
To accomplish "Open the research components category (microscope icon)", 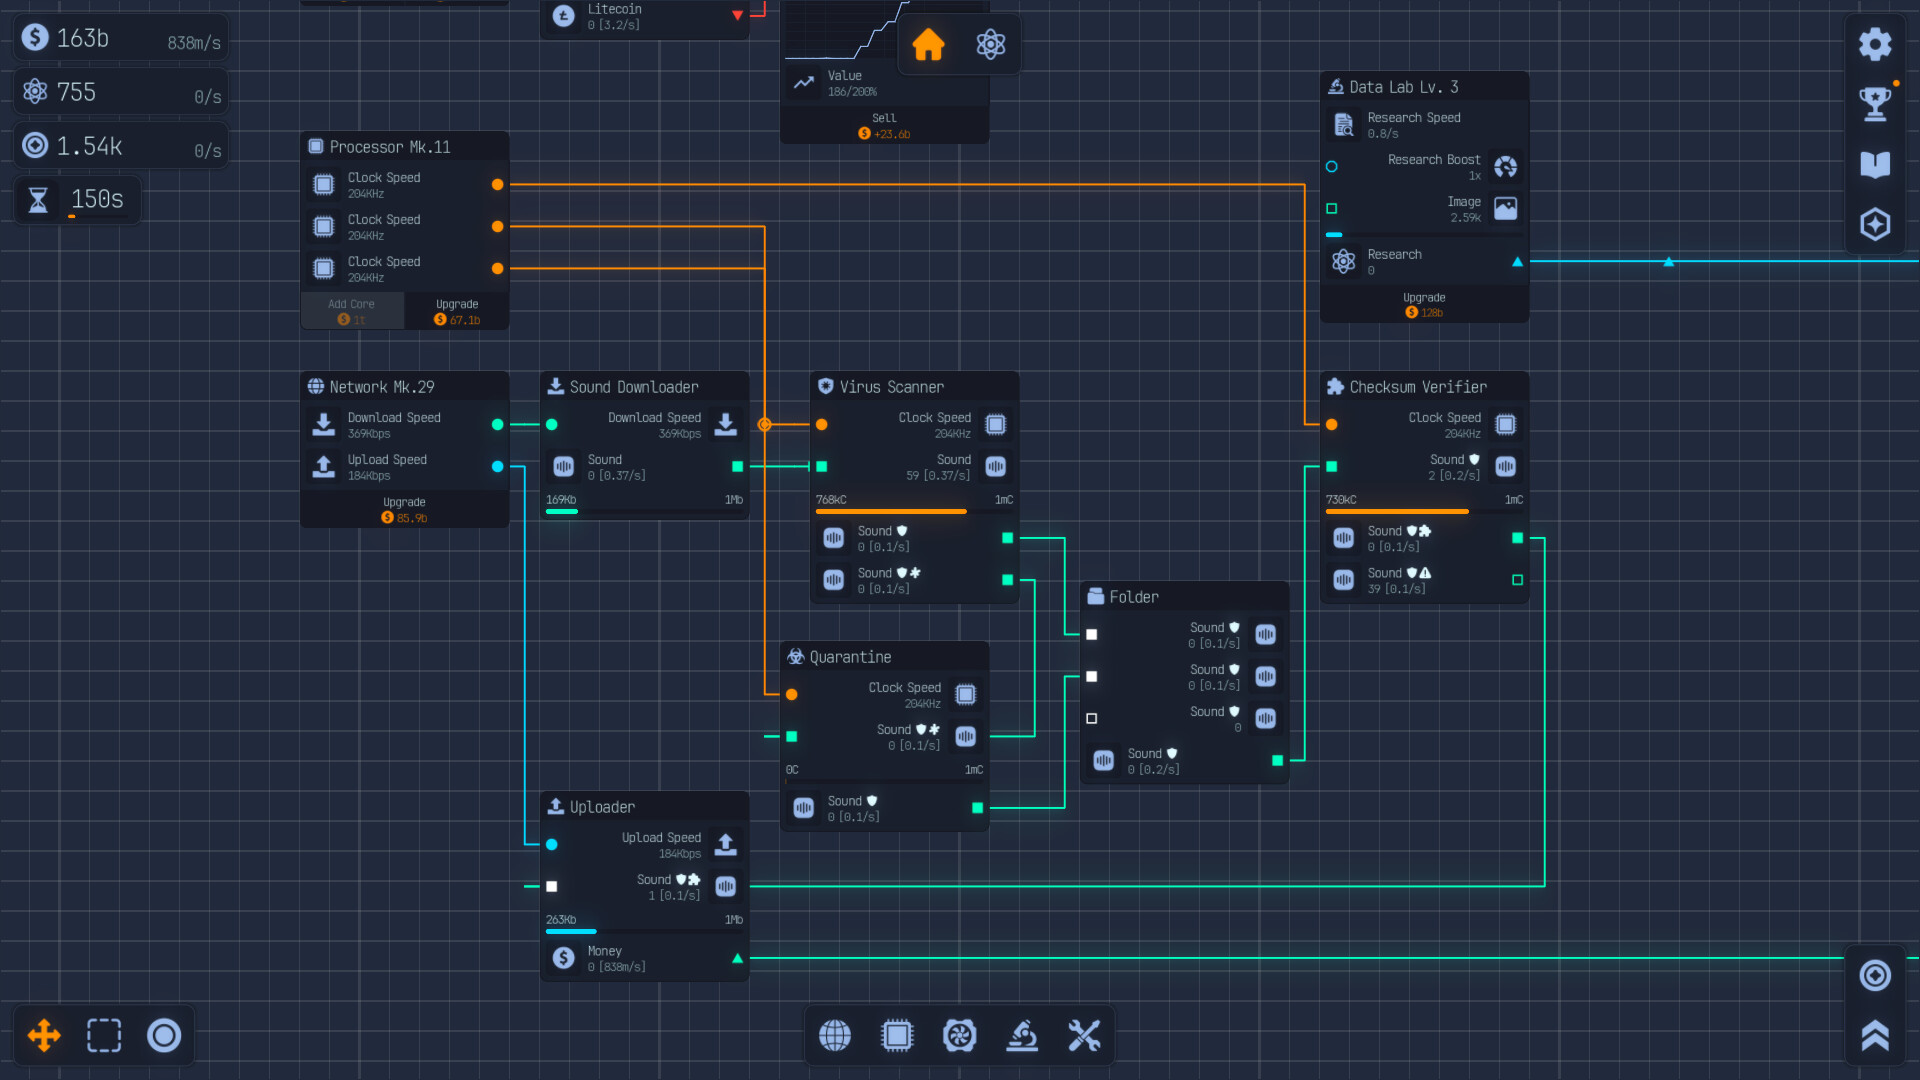I will (1023, 1036).
